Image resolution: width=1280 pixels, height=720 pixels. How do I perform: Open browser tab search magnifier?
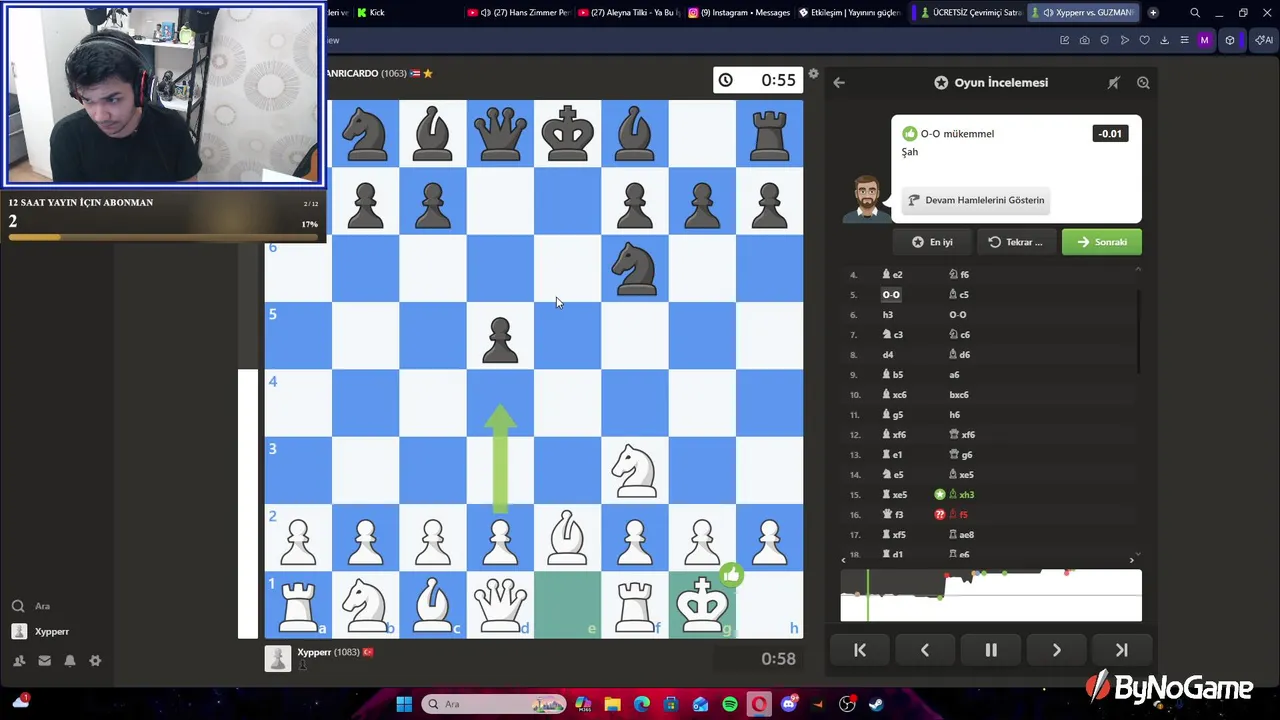pyautogui.click(x=1195, y=12)
